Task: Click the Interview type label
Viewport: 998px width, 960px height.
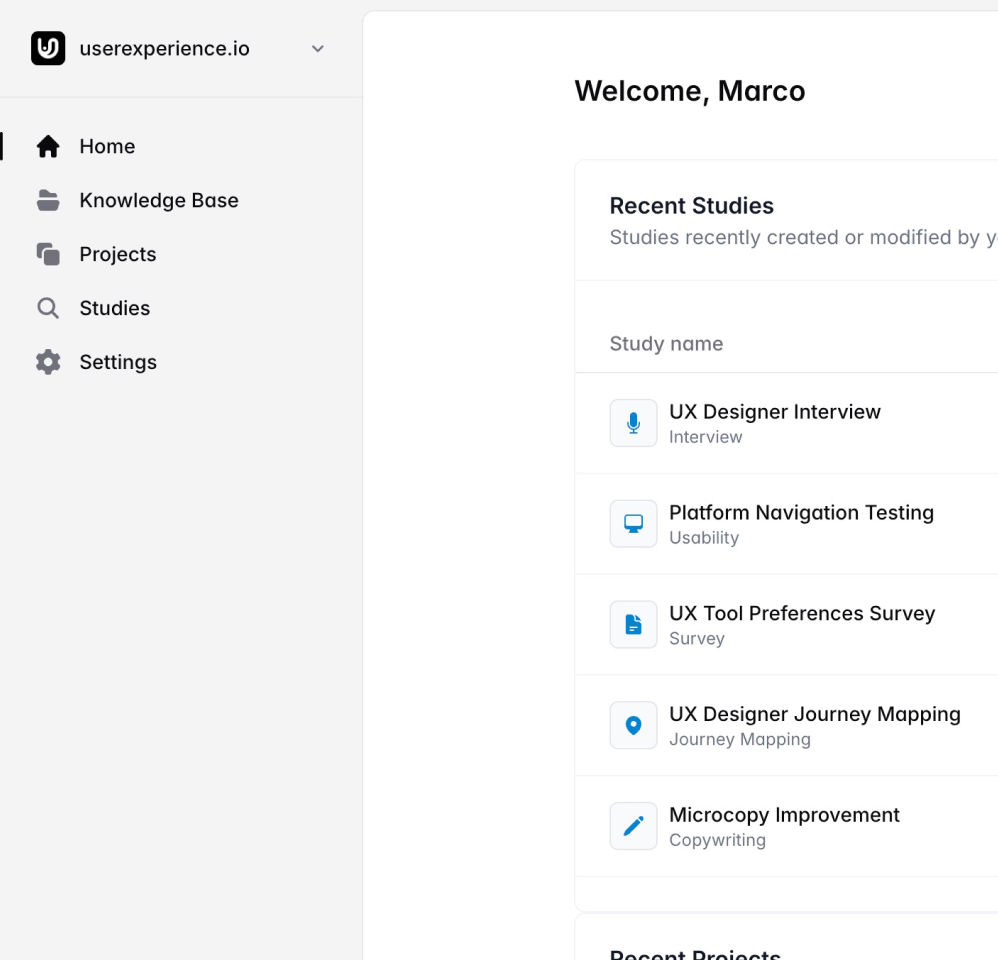Action: (x=705, y=437)
